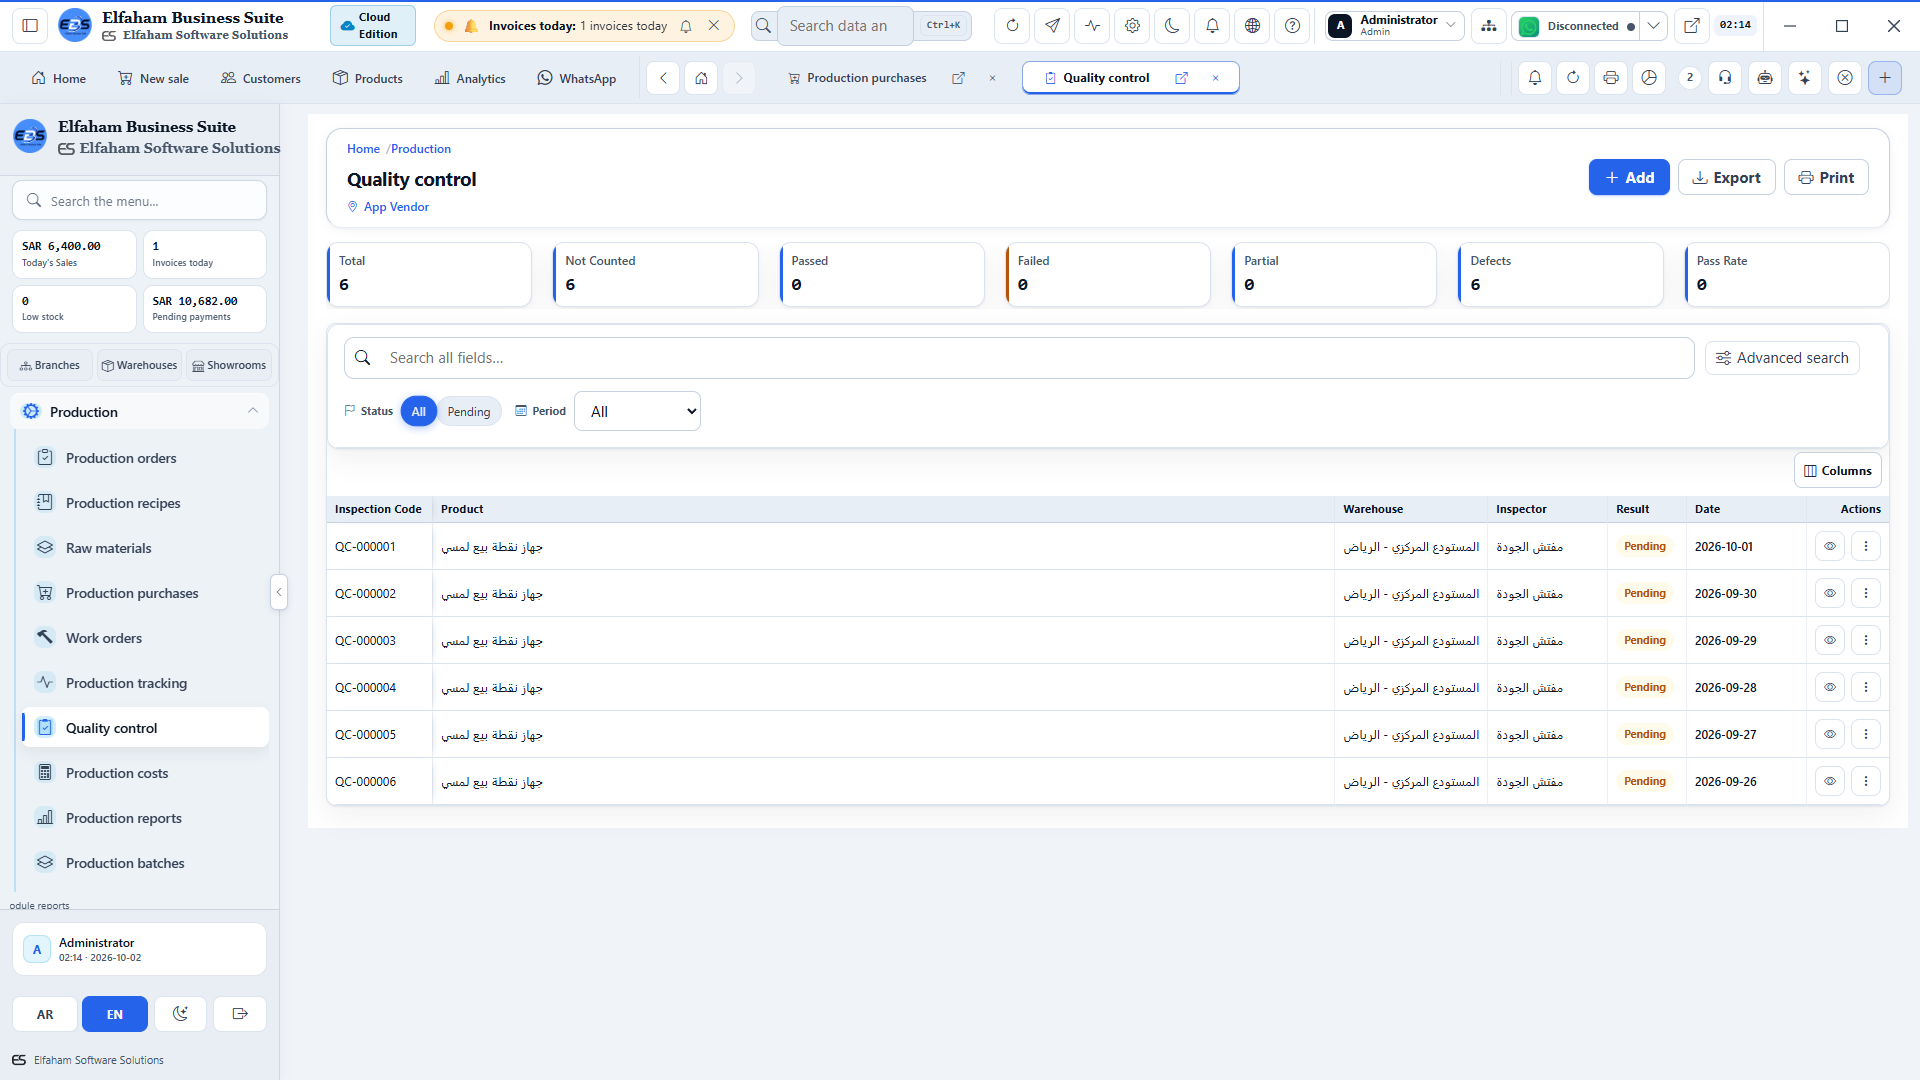Toggle sidebar panel icon at top left
Image resolution: width=1920 pixels, height=1080 pixels.
(30, 26)
